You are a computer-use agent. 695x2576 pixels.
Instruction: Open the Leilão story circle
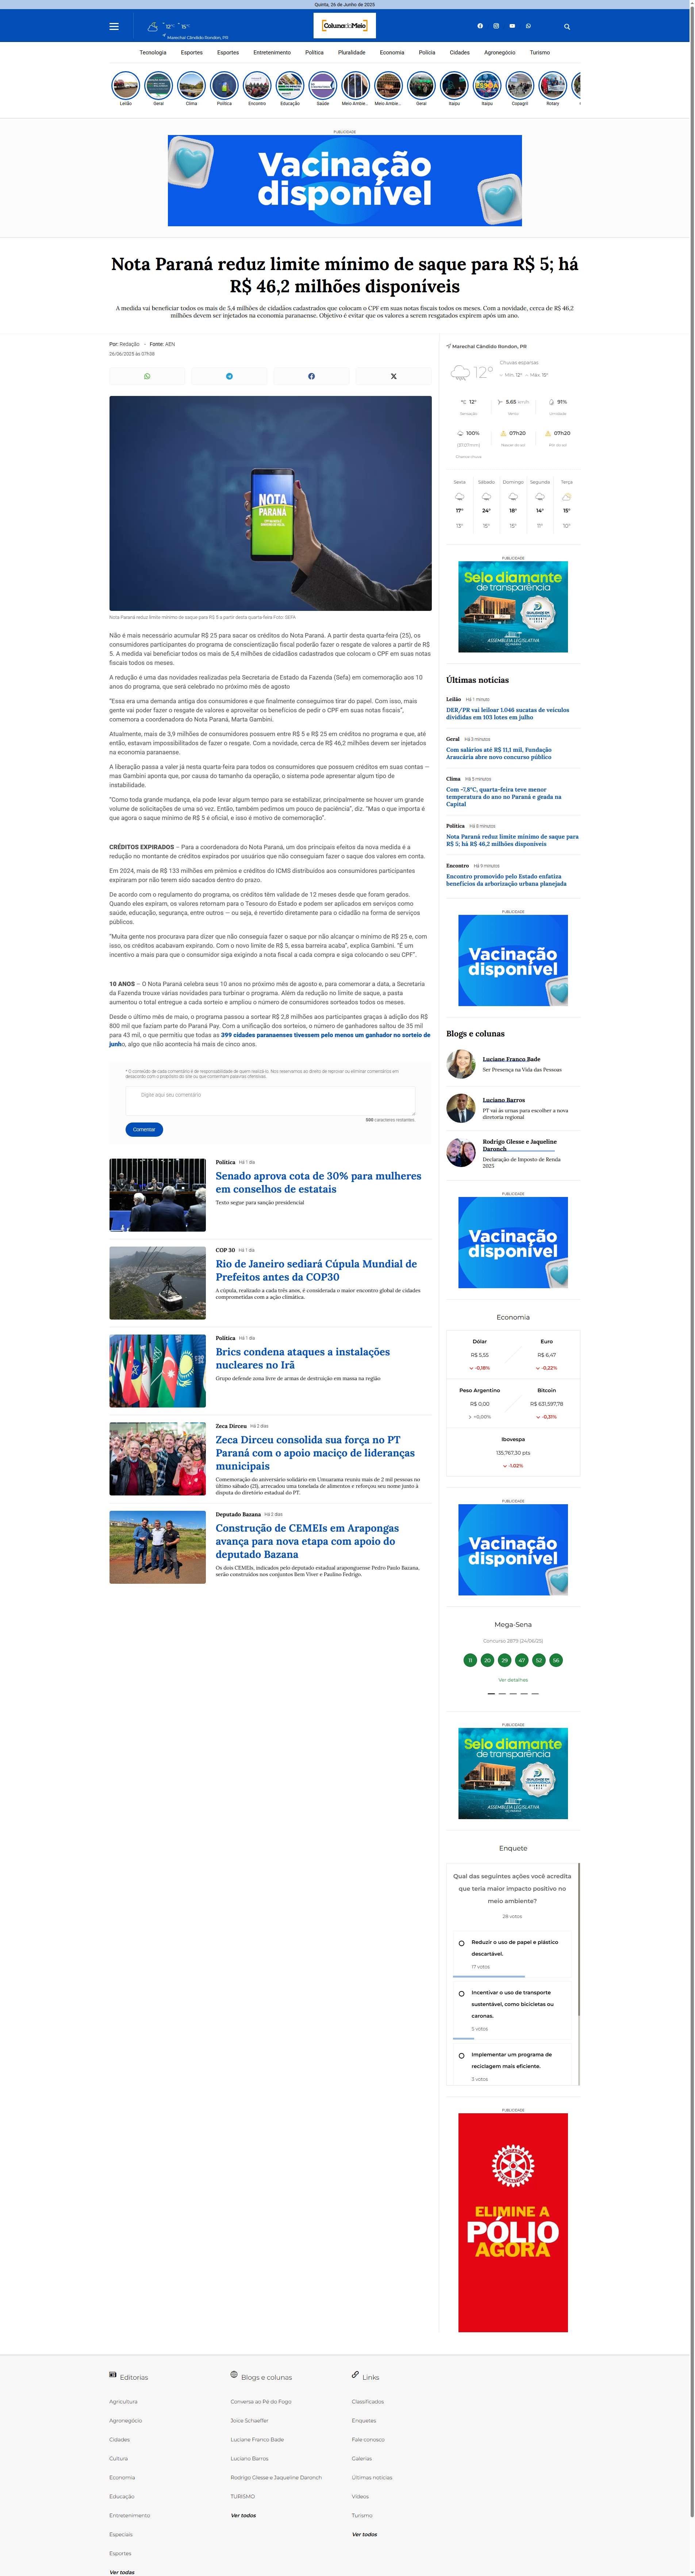[126, 87]
